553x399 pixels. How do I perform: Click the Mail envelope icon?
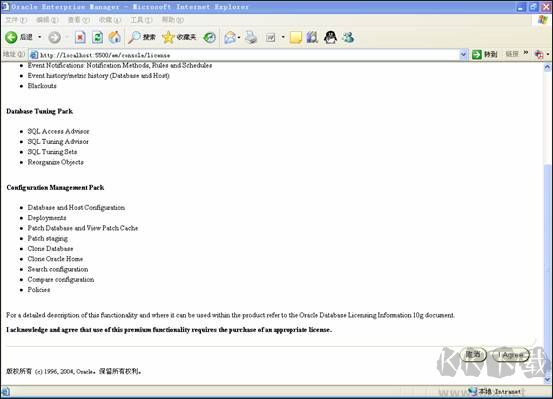(x=230, y=37)
